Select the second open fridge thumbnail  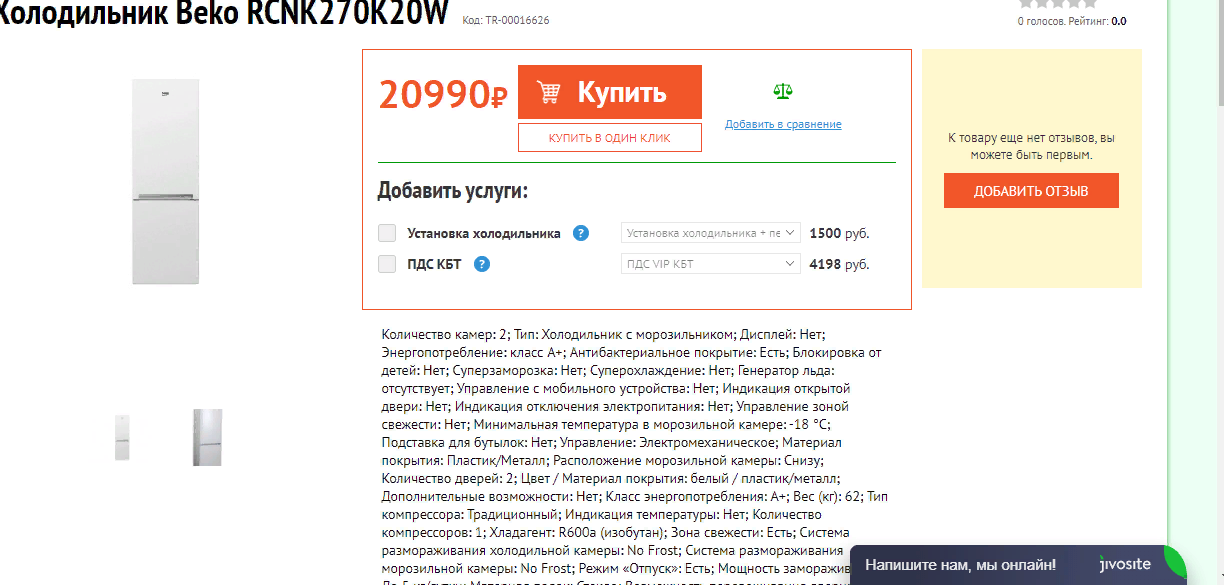point(207,437)
